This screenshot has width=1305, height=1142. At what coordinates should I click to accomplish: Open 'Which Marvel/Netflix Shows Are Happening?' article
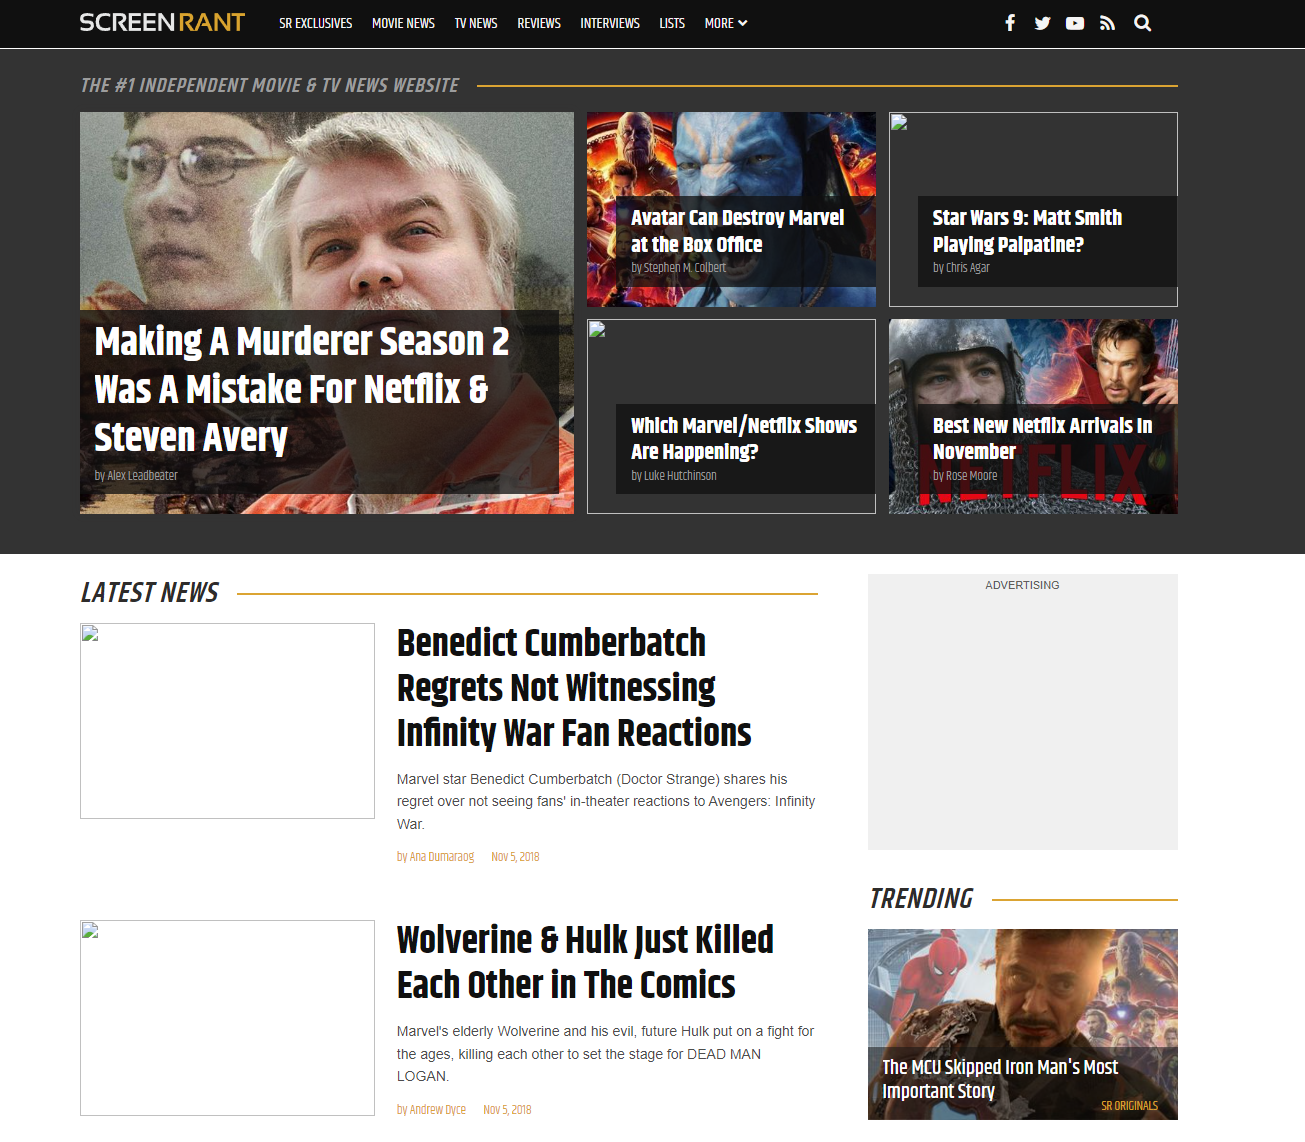[744, 438]
